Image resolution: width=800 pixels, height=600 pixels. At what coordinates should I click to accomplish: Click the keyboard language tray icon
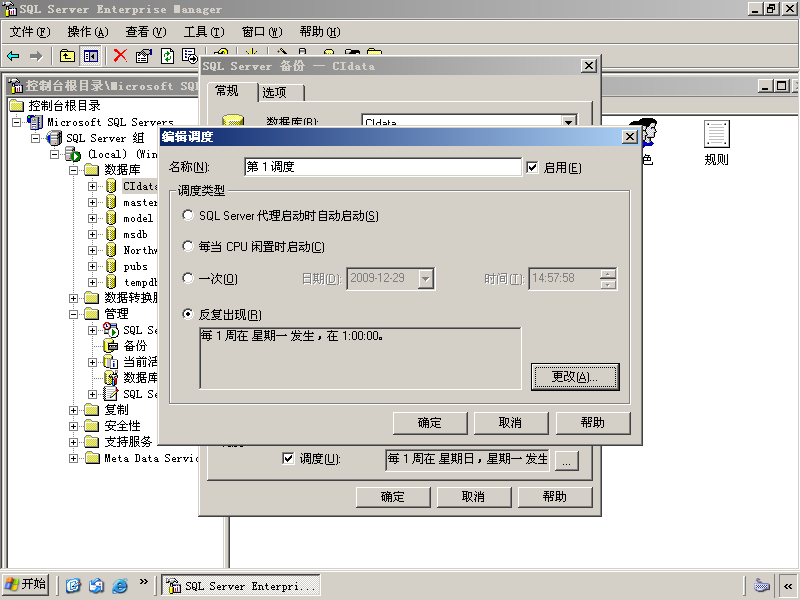click(x=761, y=585)
